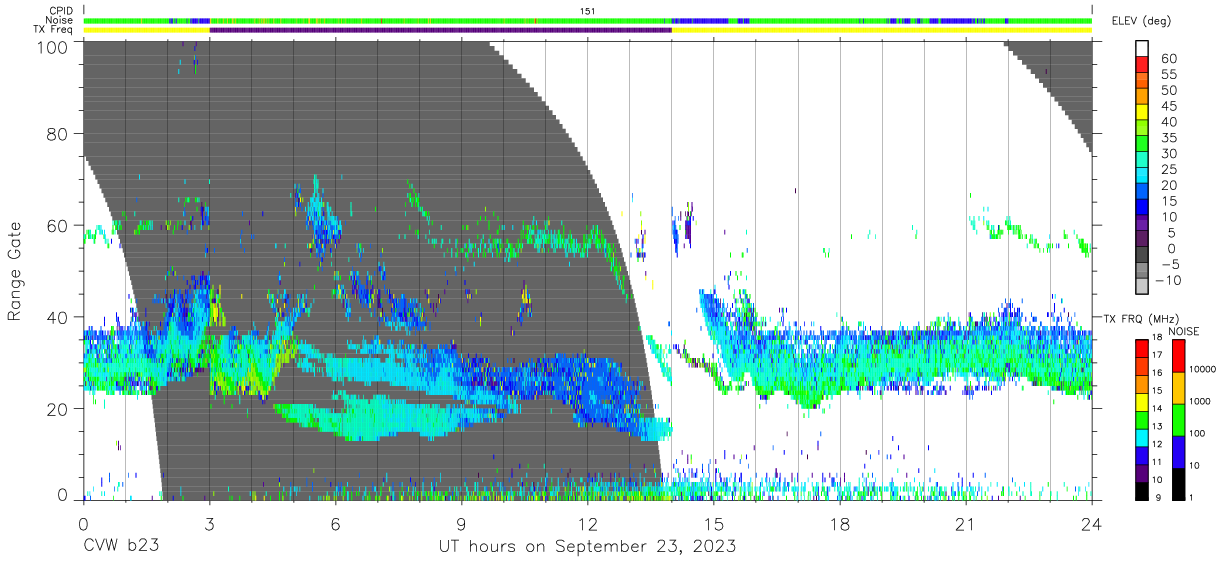
Task: Select the CPID value "151"
Action: (x=588, y=11)
